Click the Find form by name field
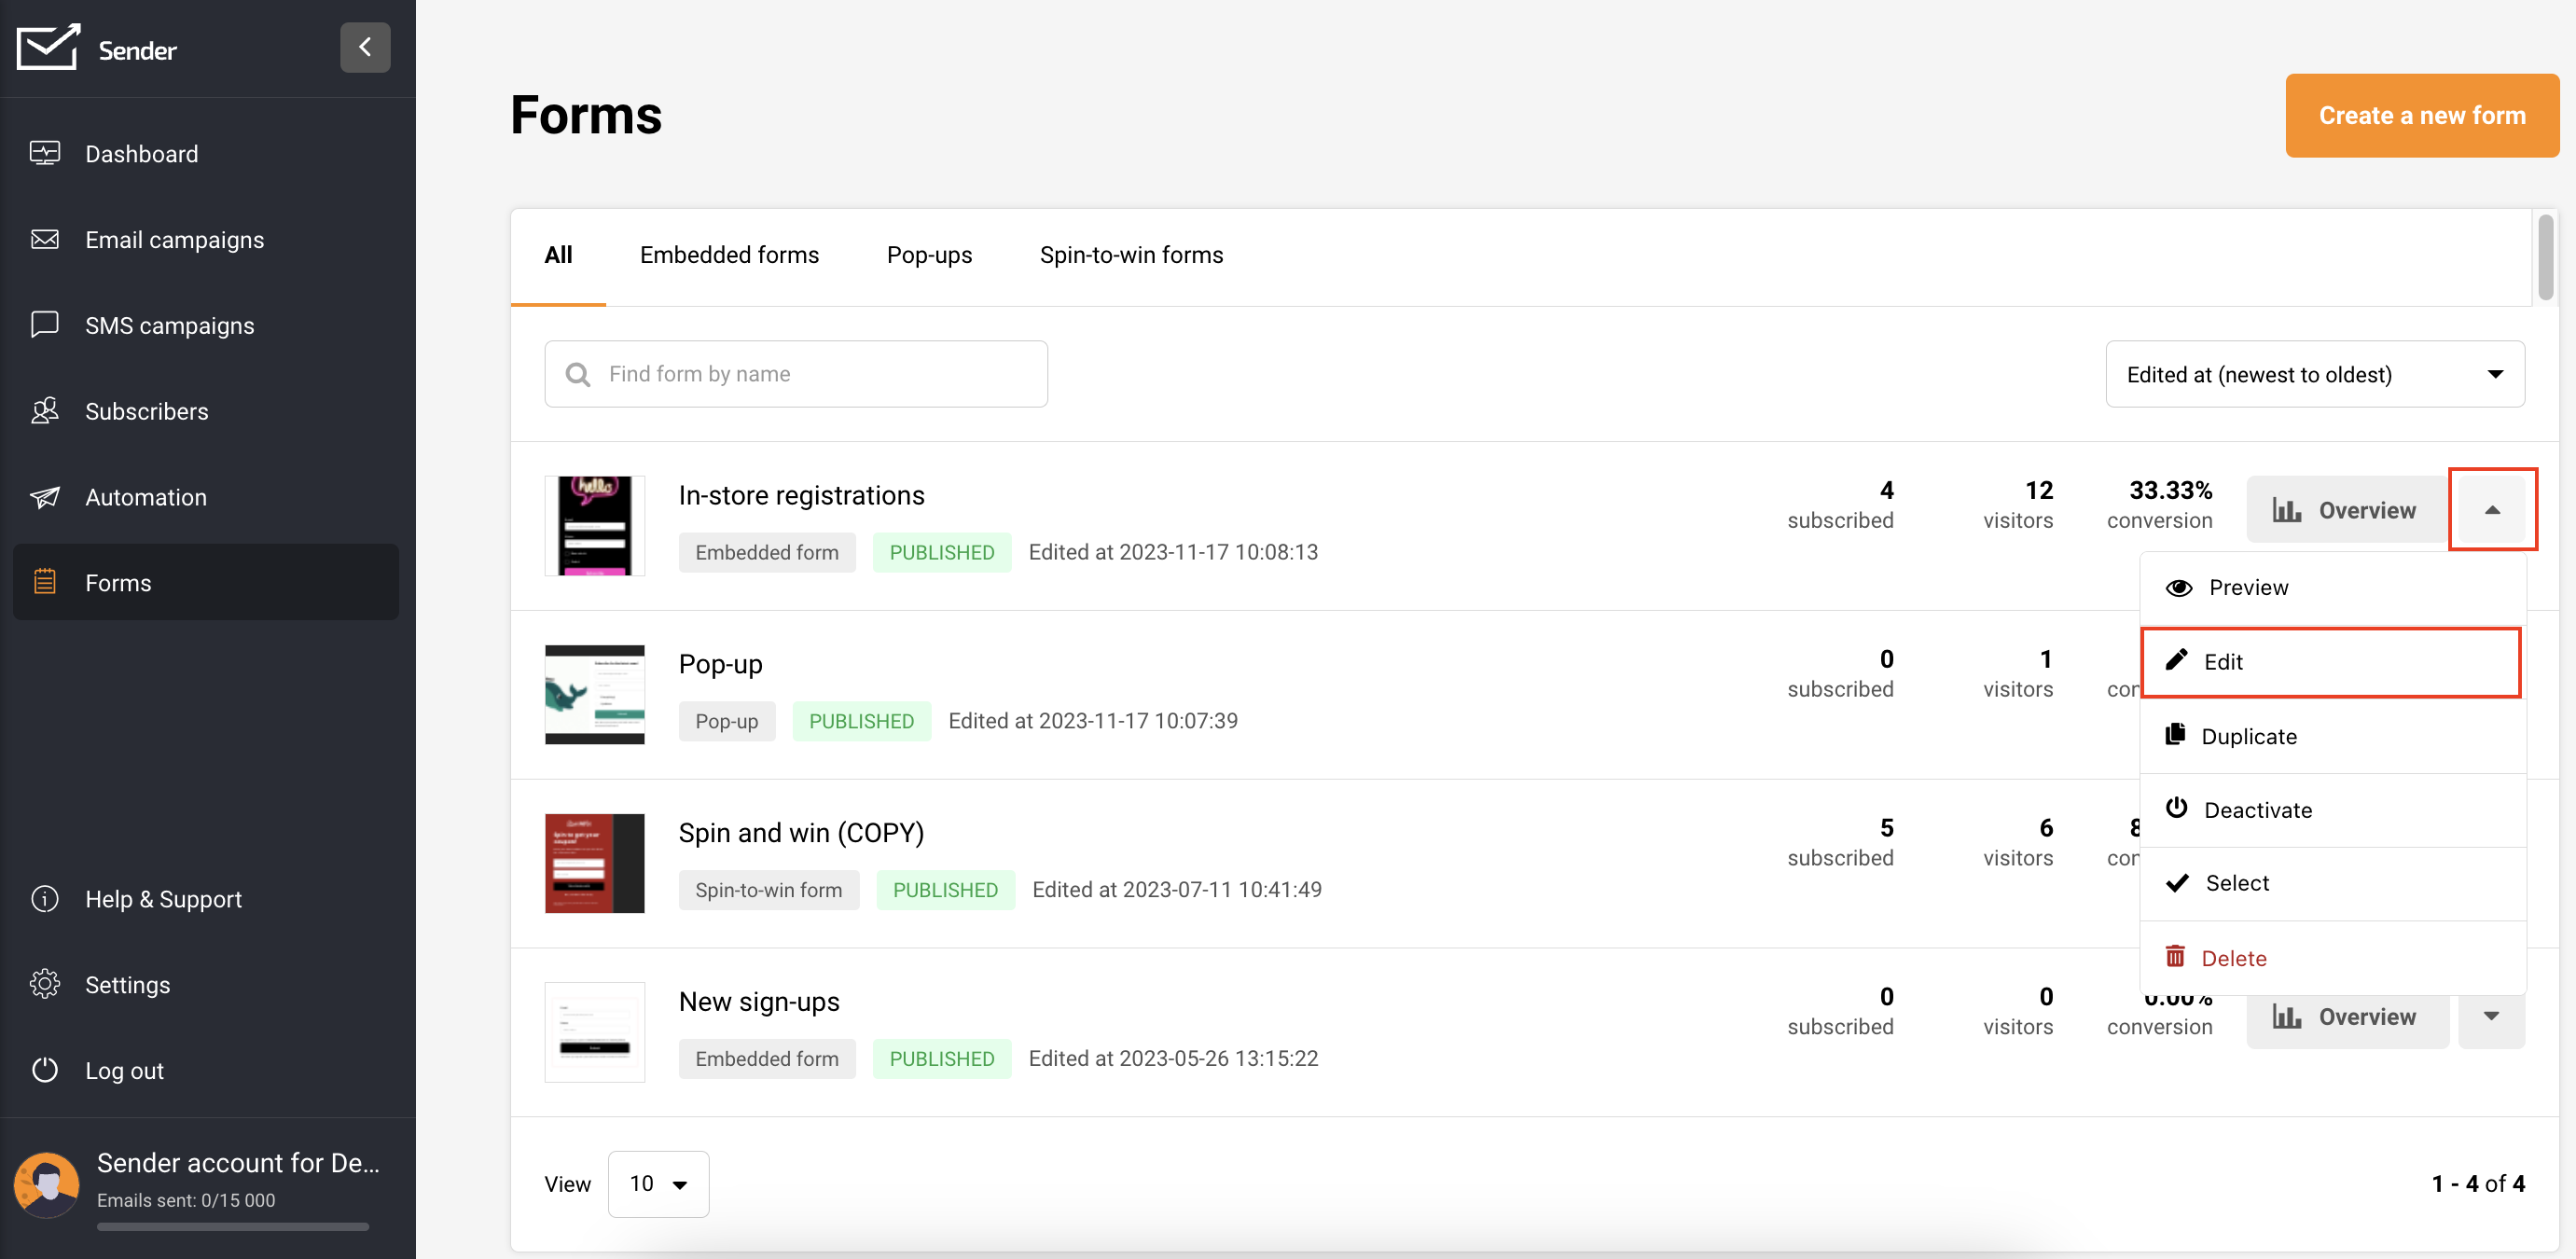Viewport: 2576px width, 1259px height. (x=795, y=374)
